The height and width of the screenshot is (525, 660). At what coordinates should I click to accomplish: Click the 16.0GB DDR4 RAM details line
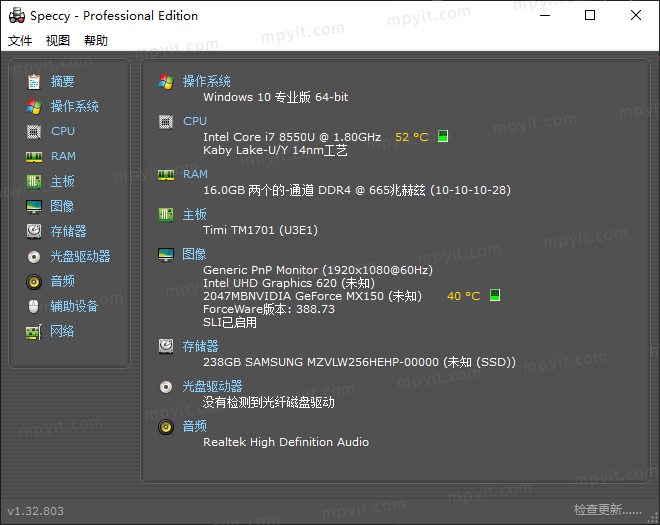click(x=357, y=190)
